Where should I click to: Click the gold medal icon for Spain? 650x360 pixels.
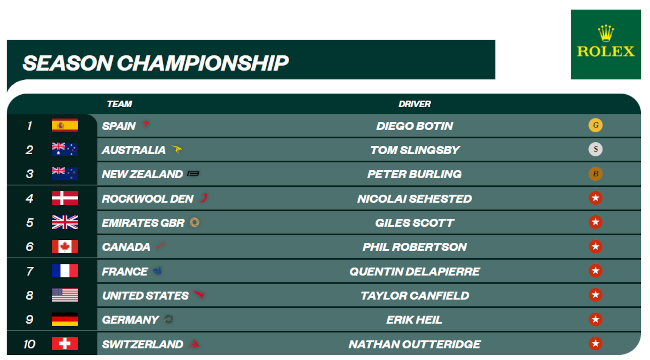tap(595, 125)
